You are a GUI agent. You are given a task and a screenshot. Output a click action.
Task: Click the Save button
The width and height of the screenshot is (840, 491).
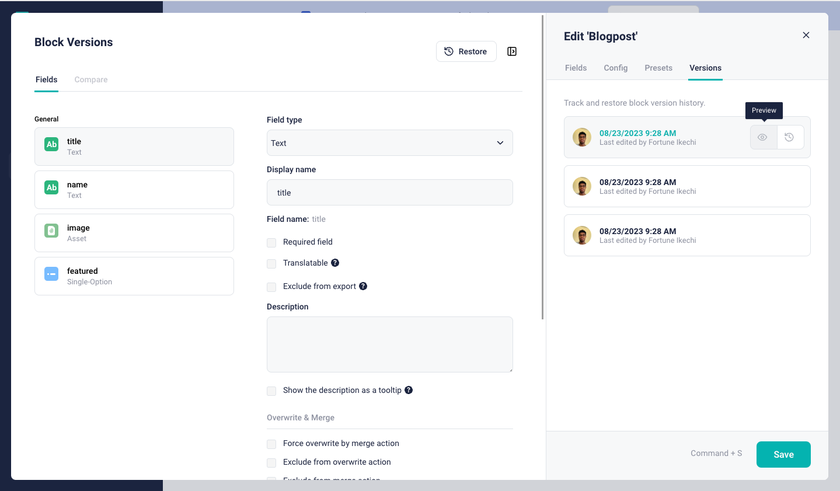click(783, 454)
